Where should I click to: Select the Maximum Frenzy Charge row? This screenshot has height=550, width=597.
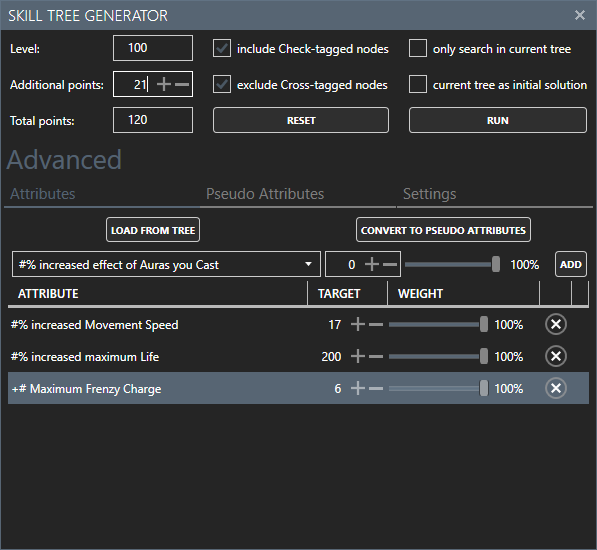(298, 389)
